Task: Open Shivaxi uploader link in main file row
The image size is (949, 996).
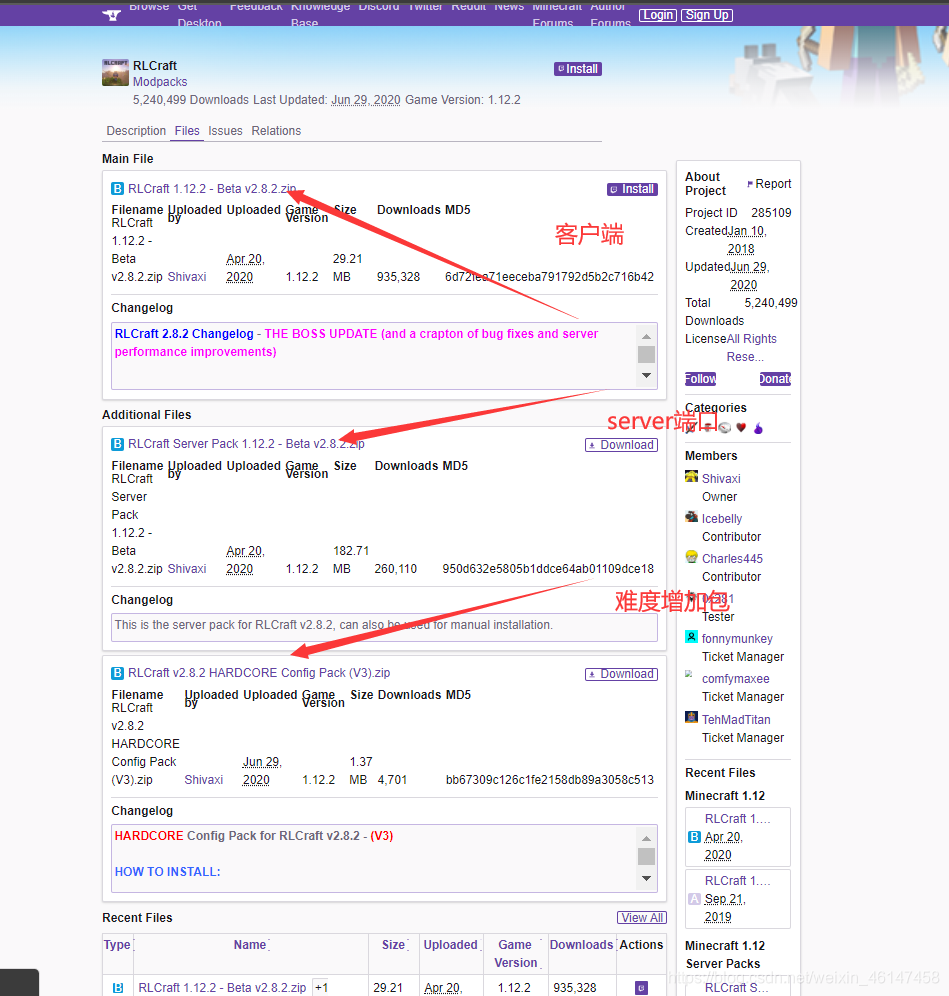Action: click(187, 277)
